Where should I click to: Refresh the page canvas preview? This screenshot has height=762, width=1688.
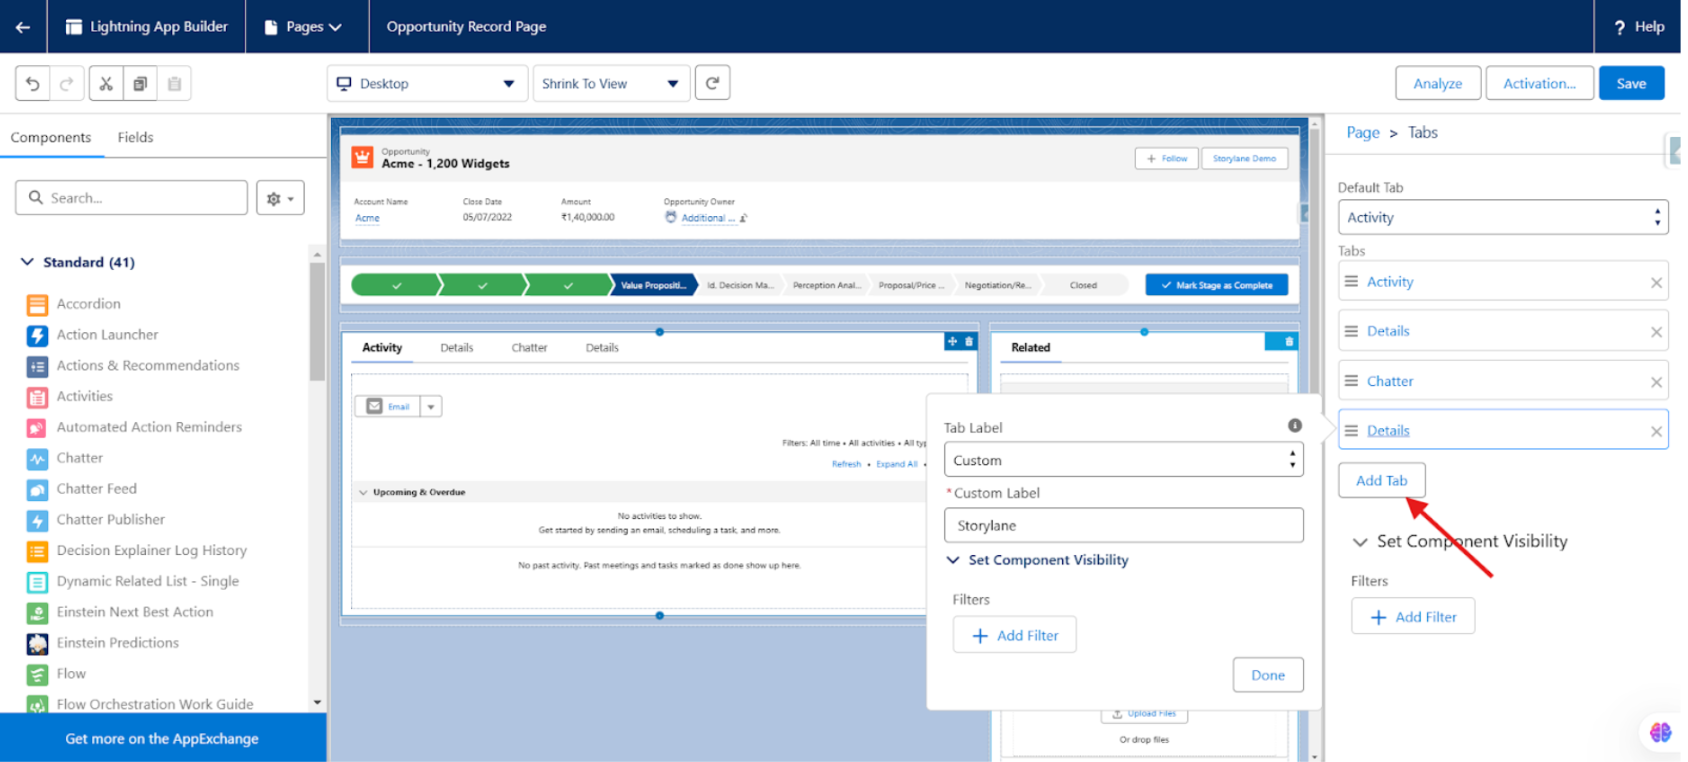(x=712, y=83)
